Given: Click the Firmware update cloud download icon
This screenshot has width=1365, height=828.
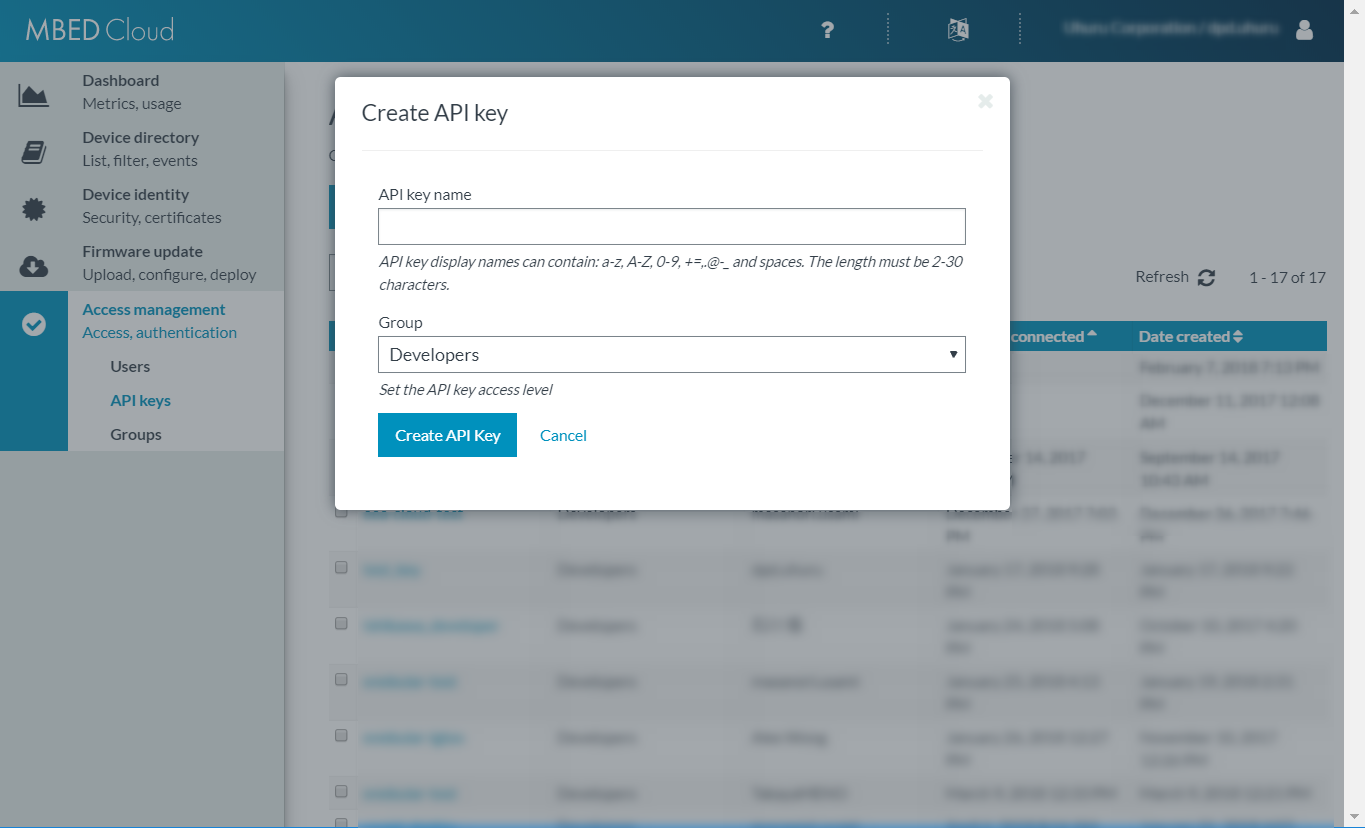Looking at the screenshot, I should [33, 266].
